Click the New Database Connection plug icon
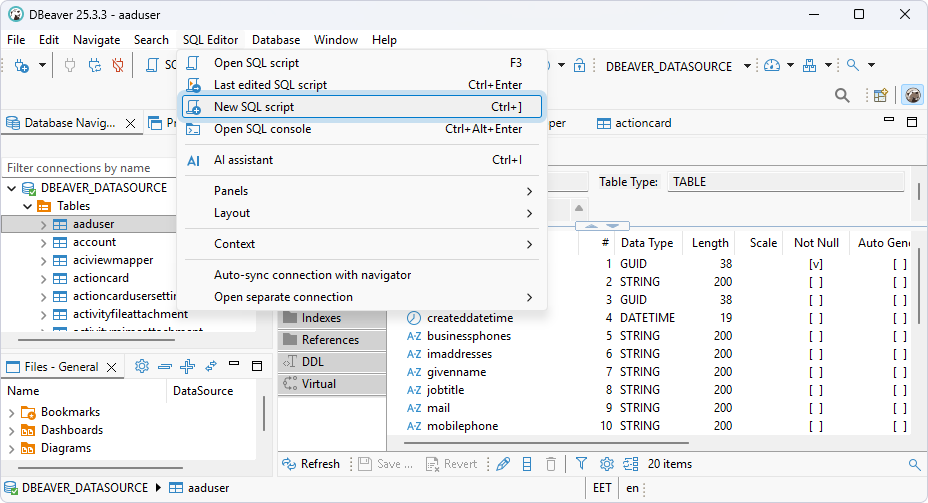This screenshot has height=503, width=928. point(21,65)
